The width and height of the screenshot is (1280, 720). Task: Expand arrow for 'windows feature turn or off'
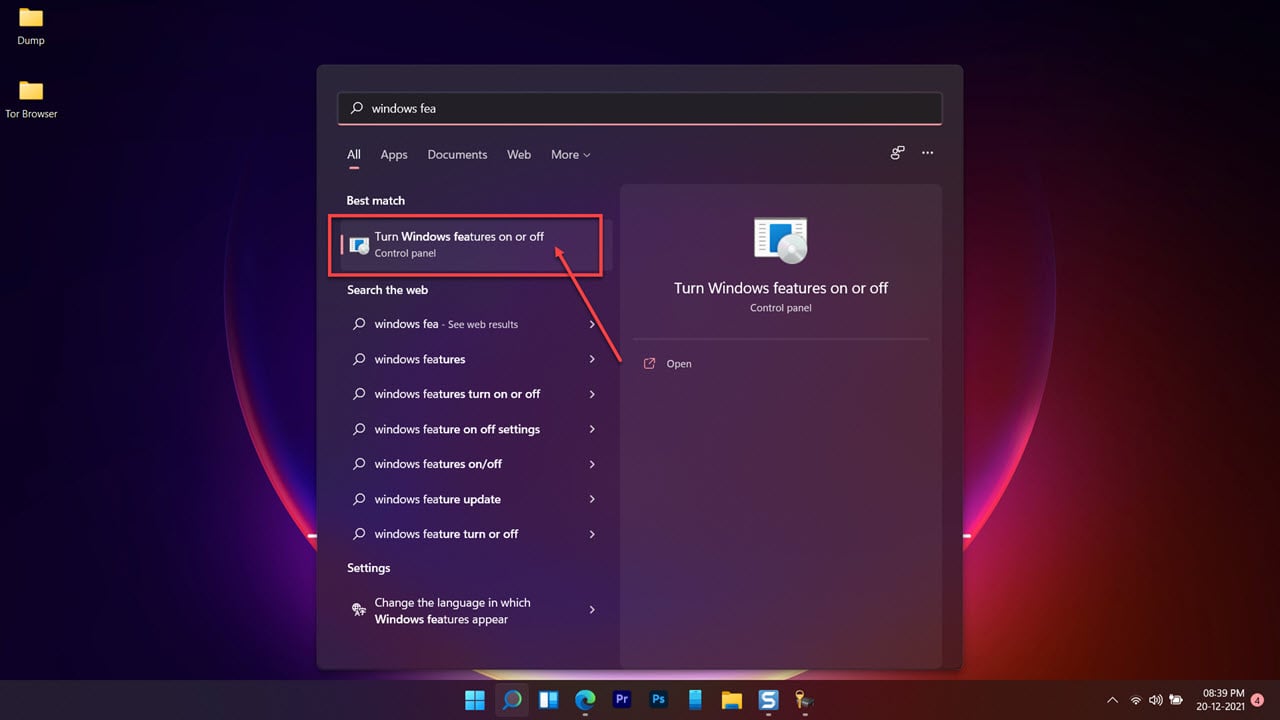592,534
